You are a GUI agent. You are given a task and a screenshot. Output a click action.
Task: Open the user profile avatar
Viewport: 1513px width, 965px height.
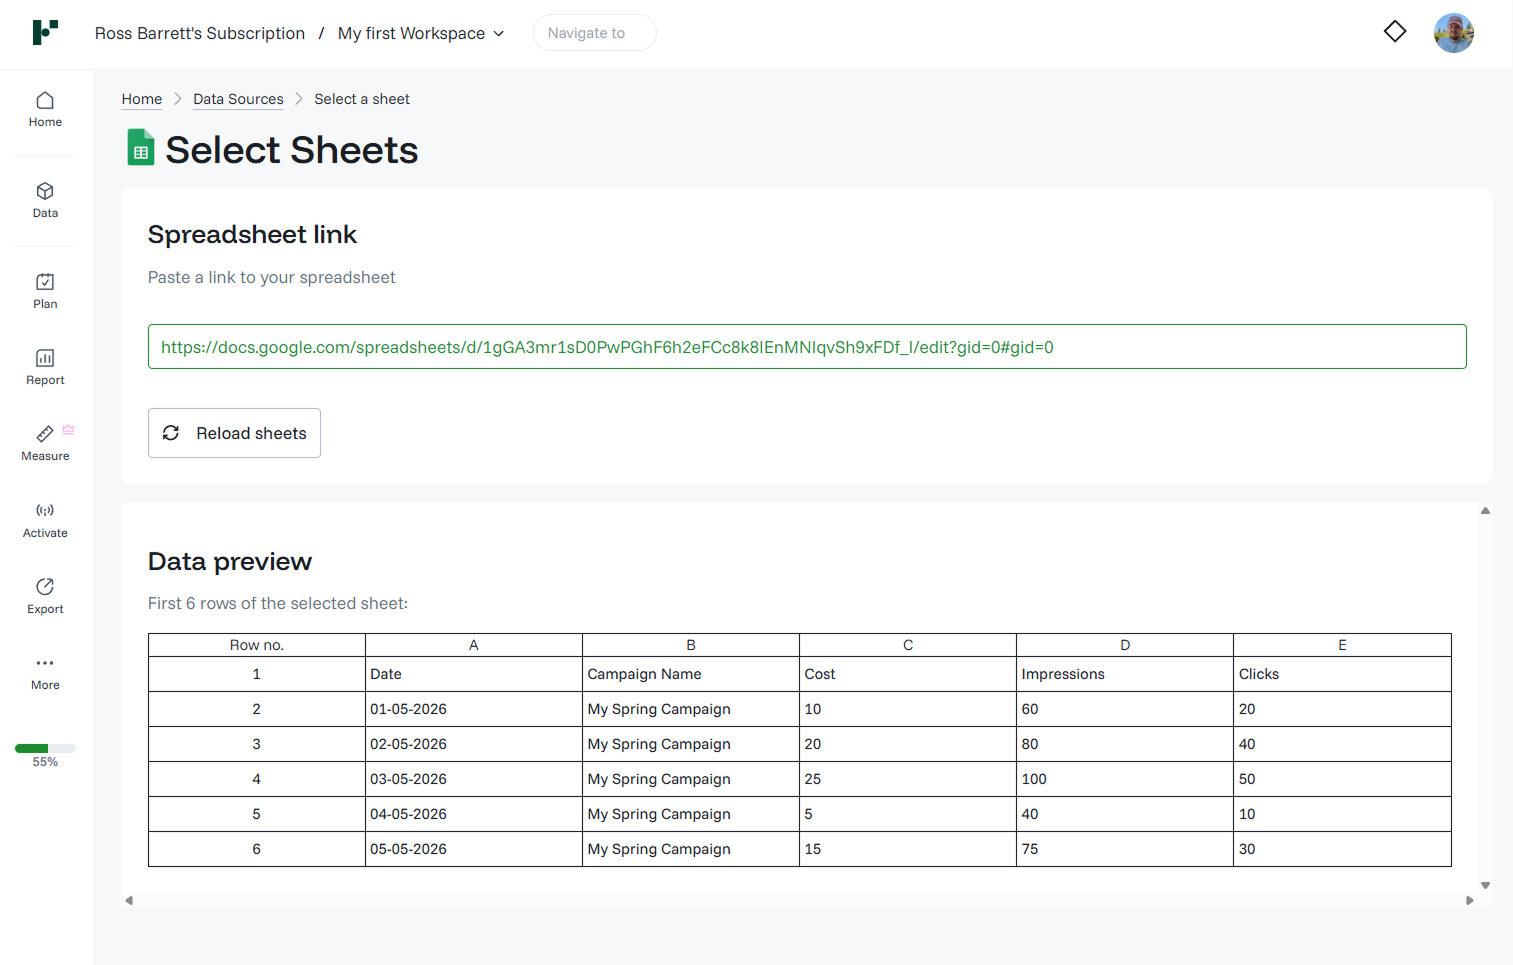point(1454,33)
